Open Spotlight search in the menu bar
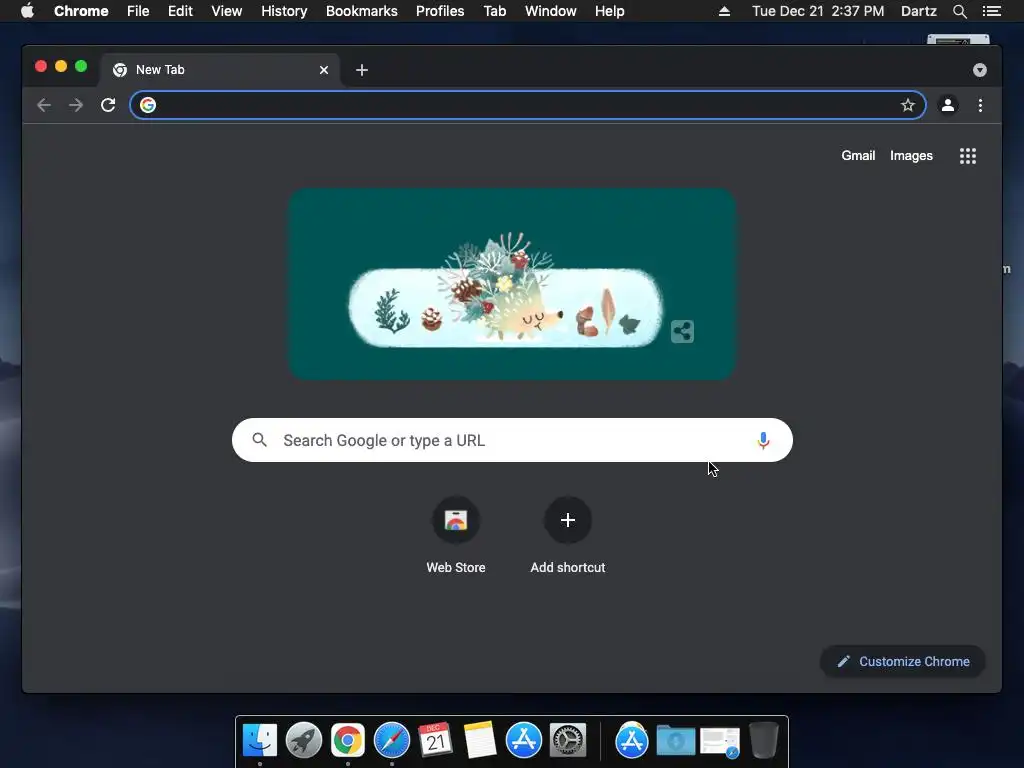This screenshot has height=768, width=1024. pos(959,11)
